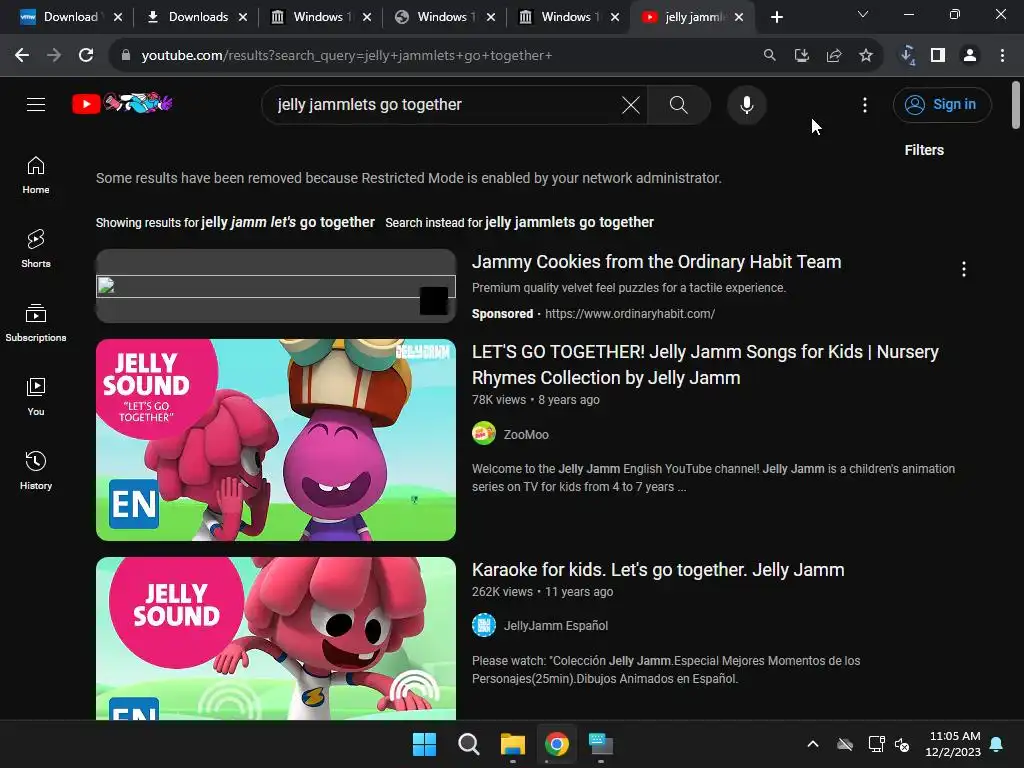
Task: Bookmark this page with star
Action: click(x=865, y=56)
